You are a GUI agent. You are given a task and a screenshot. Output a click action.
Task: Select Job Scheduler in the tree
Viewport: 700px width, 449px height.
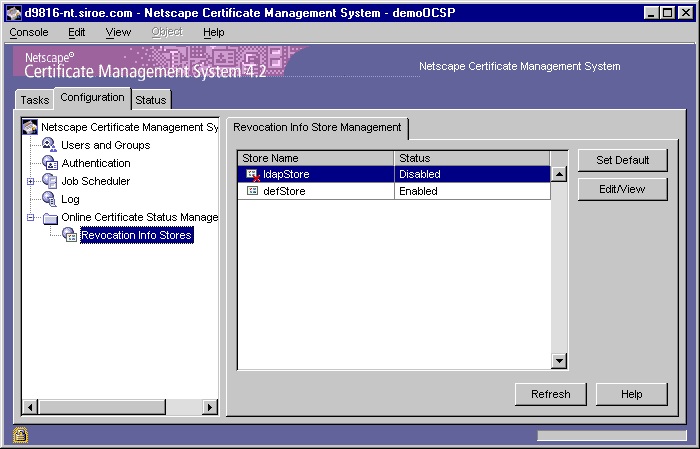pos(96,181)
